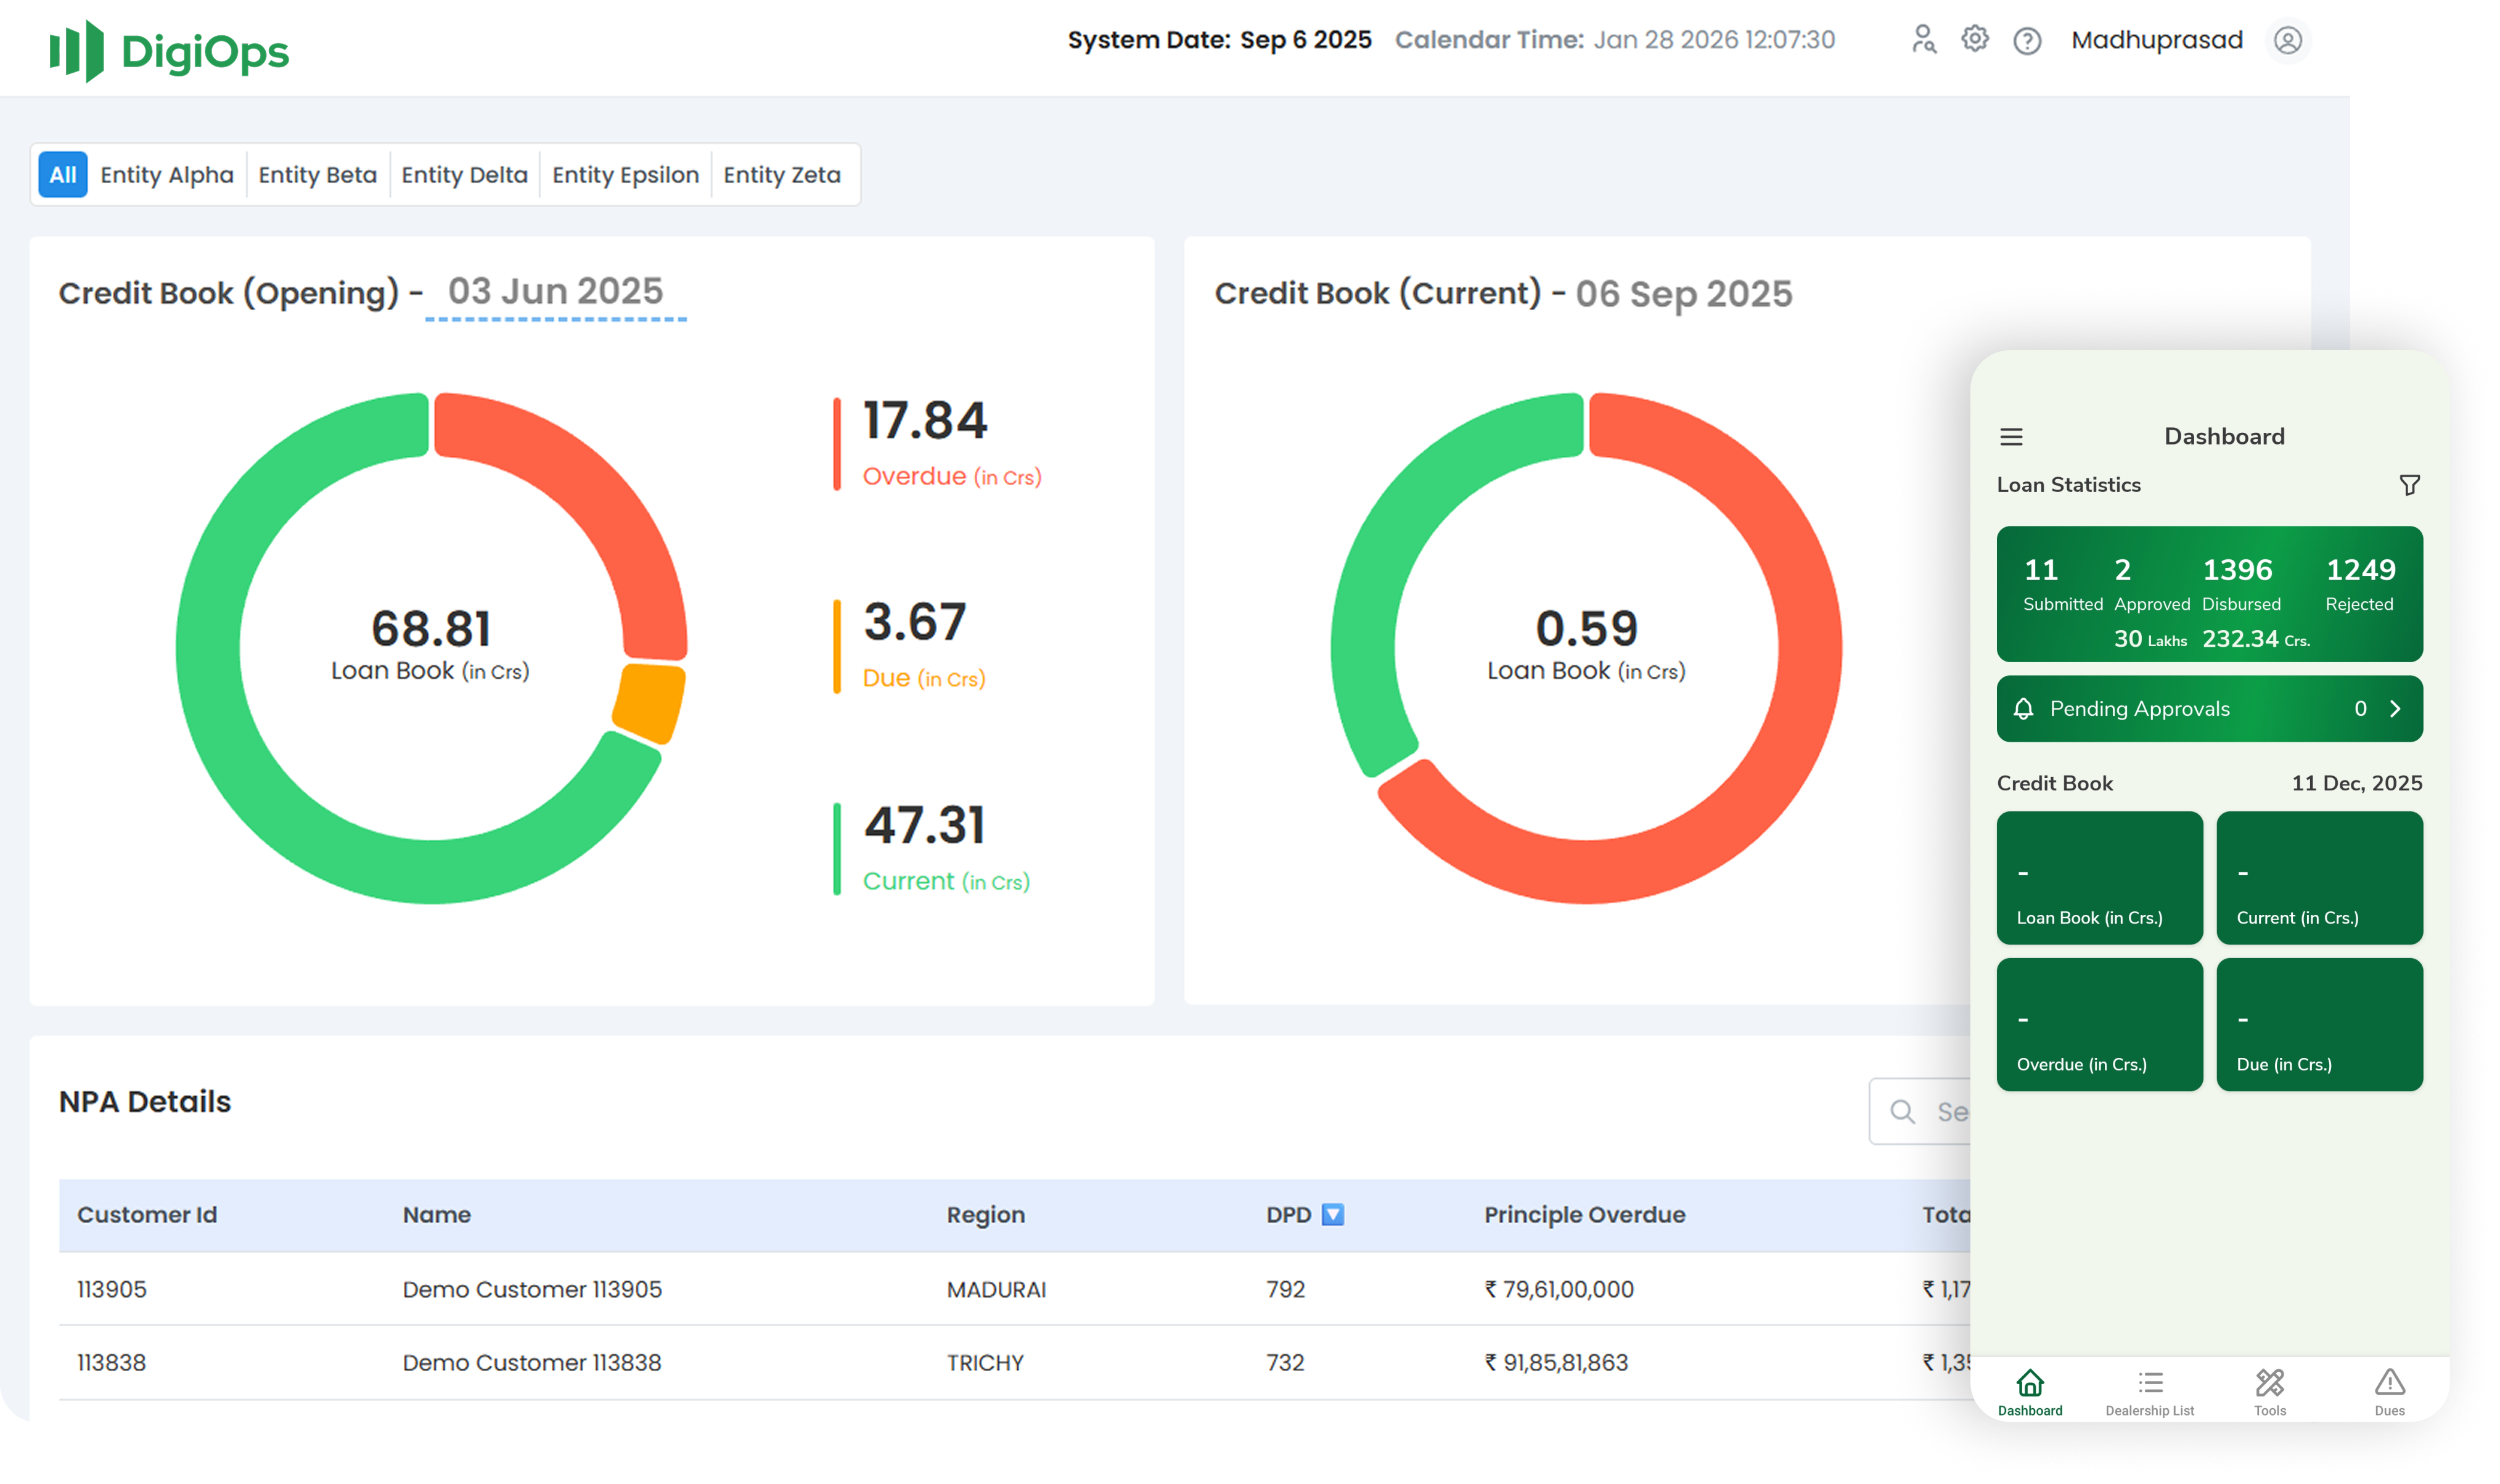Image resolution: width=2500 pixels, height=1484 pixels.
Task: Open the filter icon next to Loan Statistics
Action: pos(2410,485)
